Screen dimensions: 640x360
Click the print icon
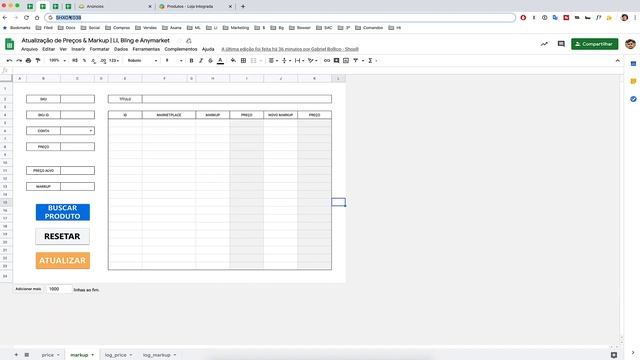pos(28,60)
